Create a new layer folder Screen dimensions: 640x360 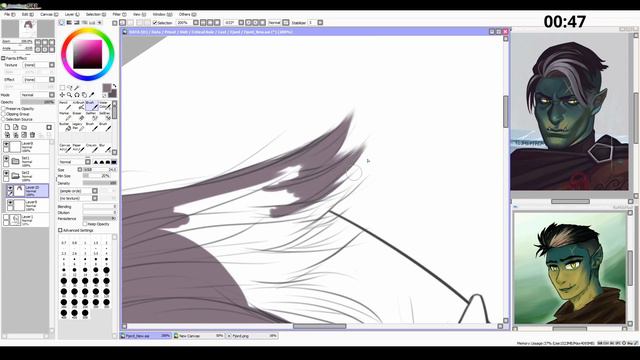coord(24,127)
